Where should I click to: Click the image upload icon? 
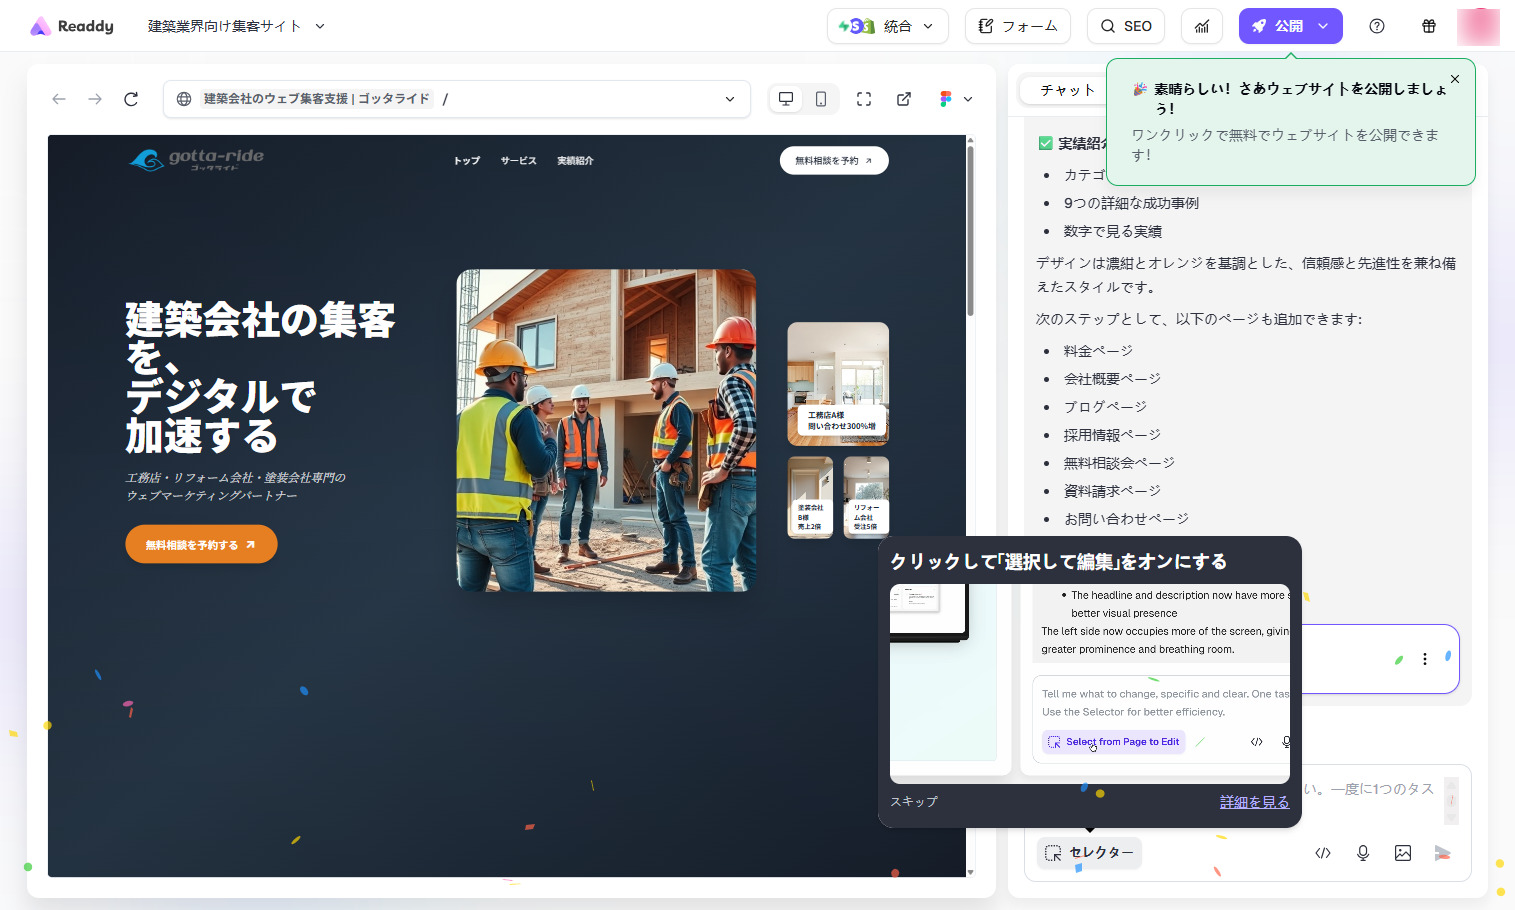[x=1403, y=853]
